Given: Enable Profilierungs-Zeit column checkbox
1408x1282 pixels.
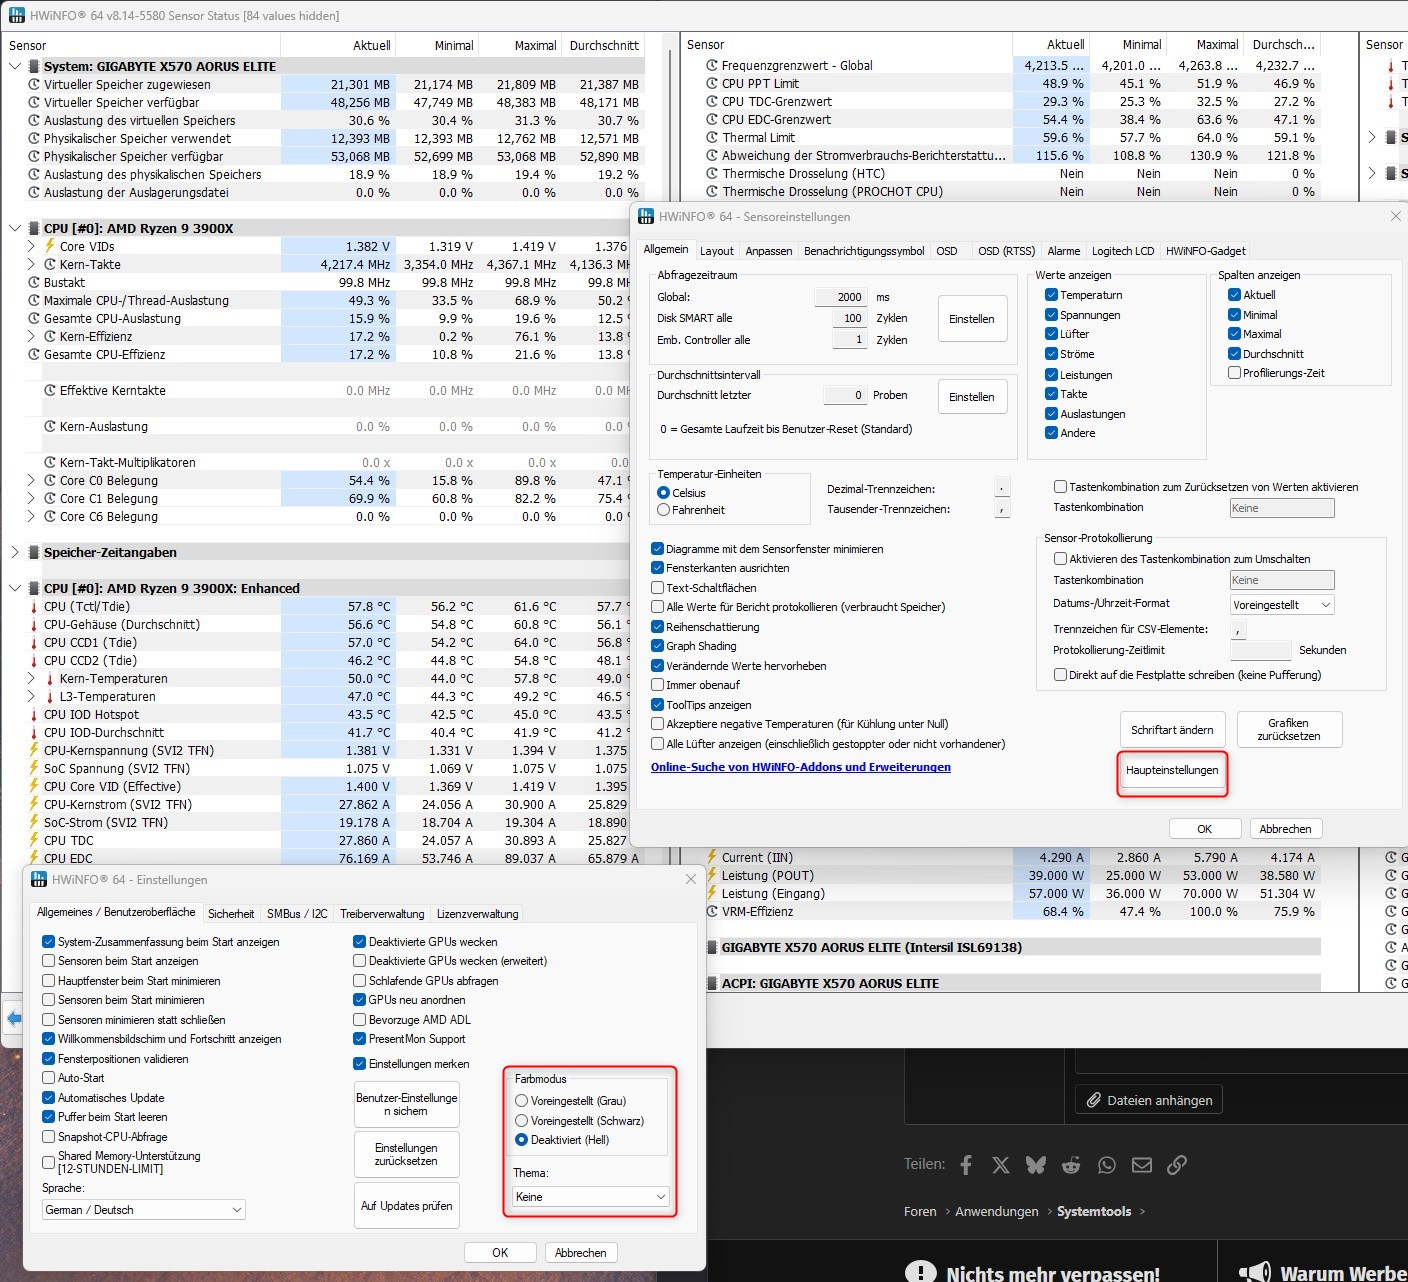Looking at the screenshot, I should [1234, 373].
